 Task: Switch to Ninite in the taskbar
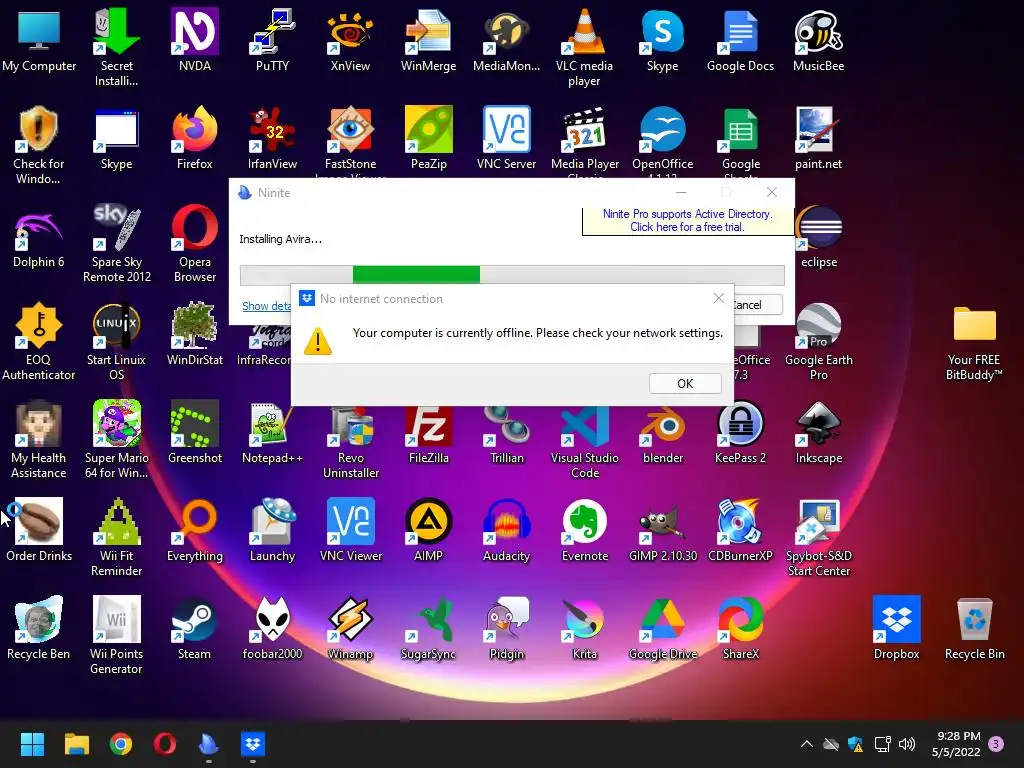tap(208, 744)
